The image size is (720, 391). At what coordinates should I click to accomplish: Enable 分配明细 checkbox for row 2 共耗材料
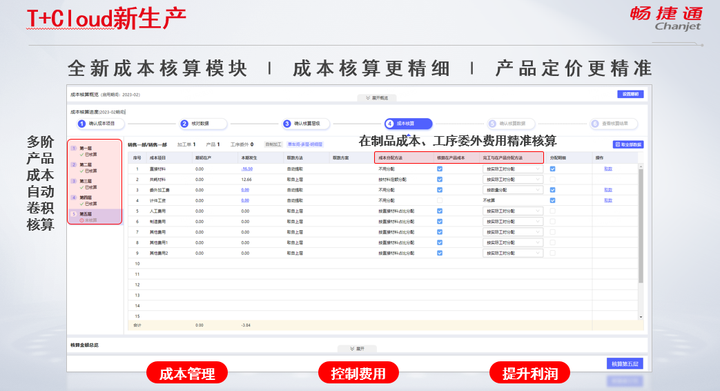[x=552, y=179]
